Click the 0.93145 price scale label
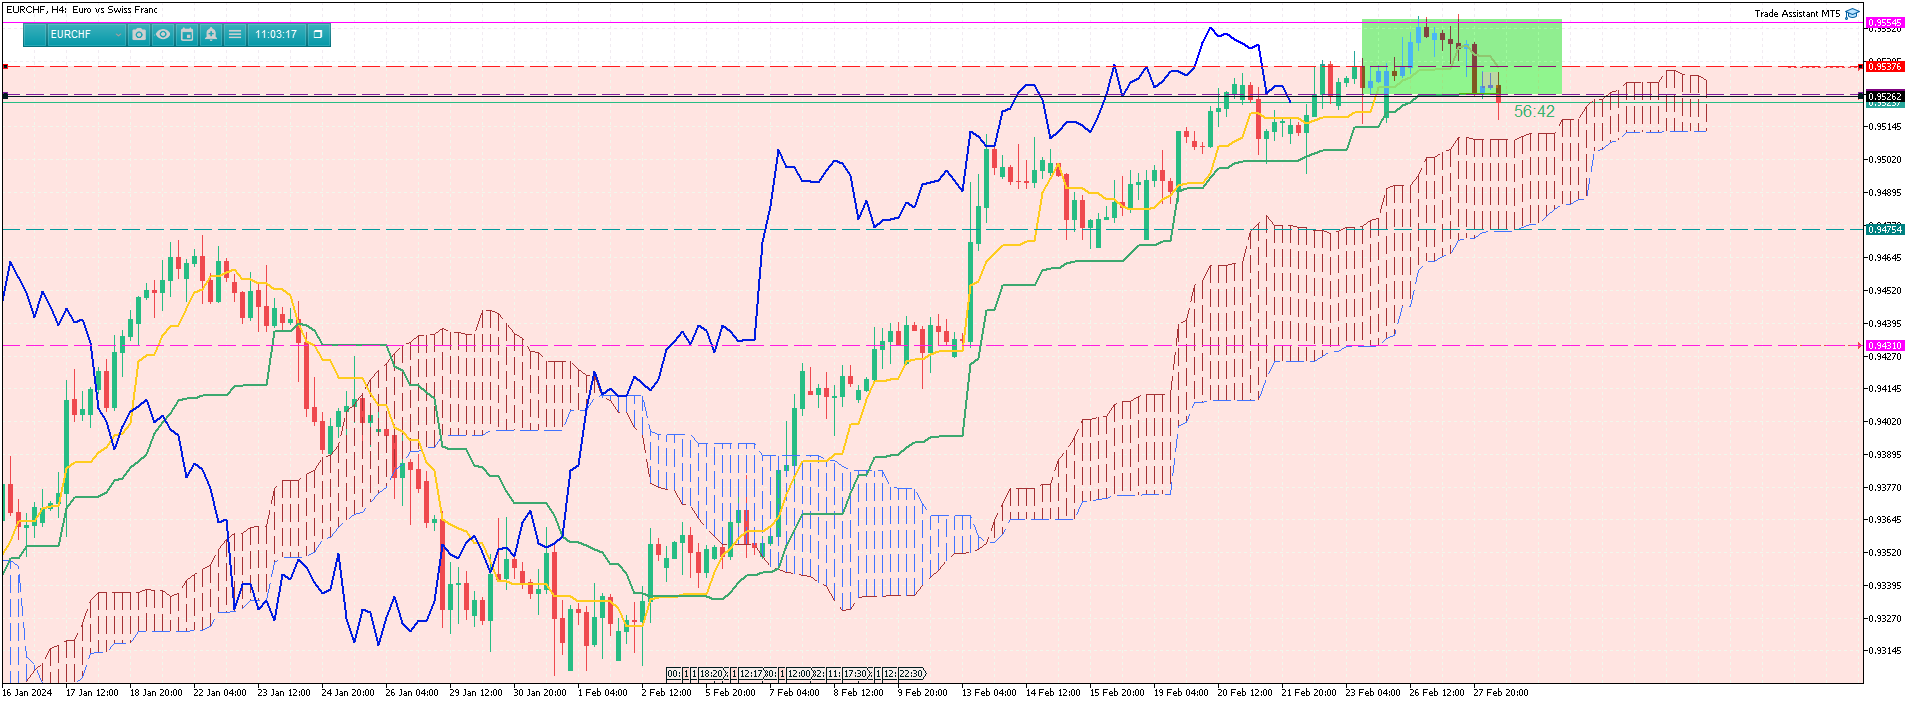Screen dimensions: 1916x704 [1886, 651]
